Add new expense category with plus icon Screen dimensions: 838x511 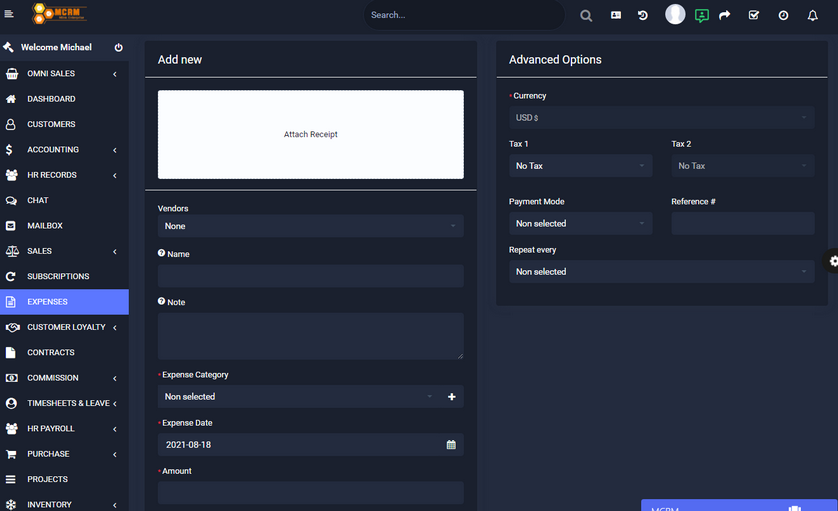[452, 397]
